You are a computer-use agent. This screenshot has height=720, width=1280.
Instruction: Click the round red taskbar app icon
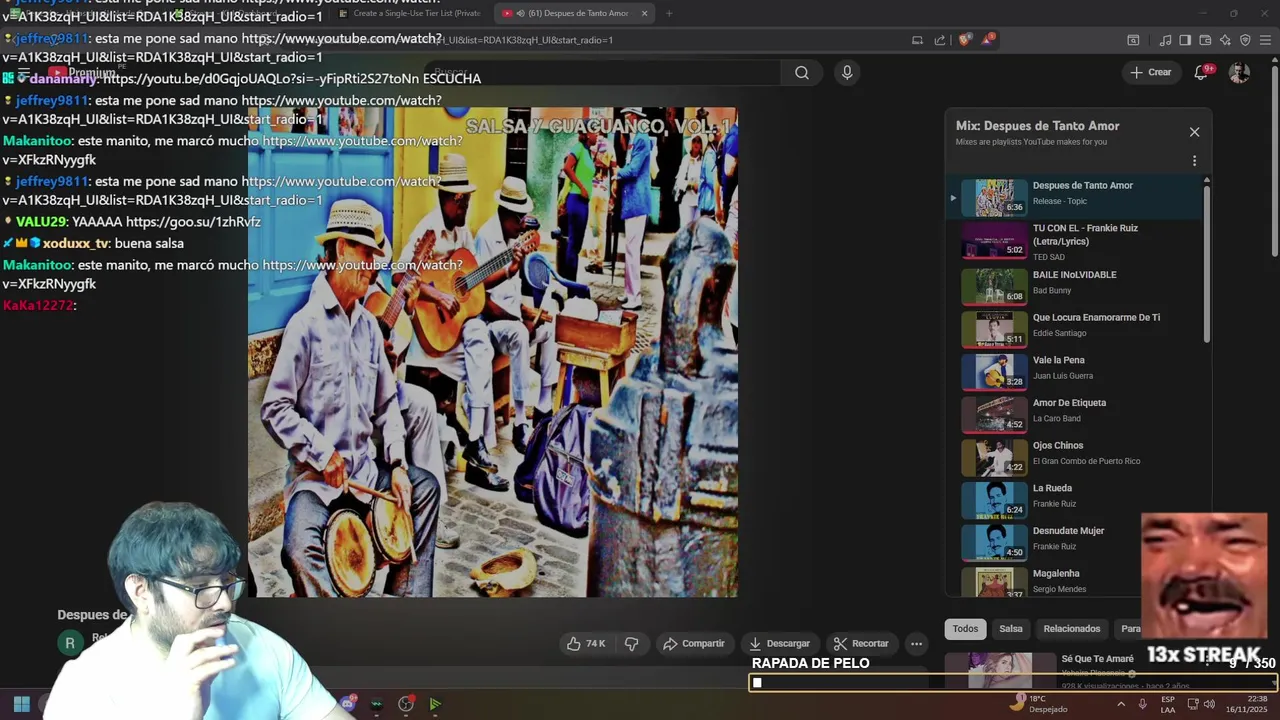[406, 704]
